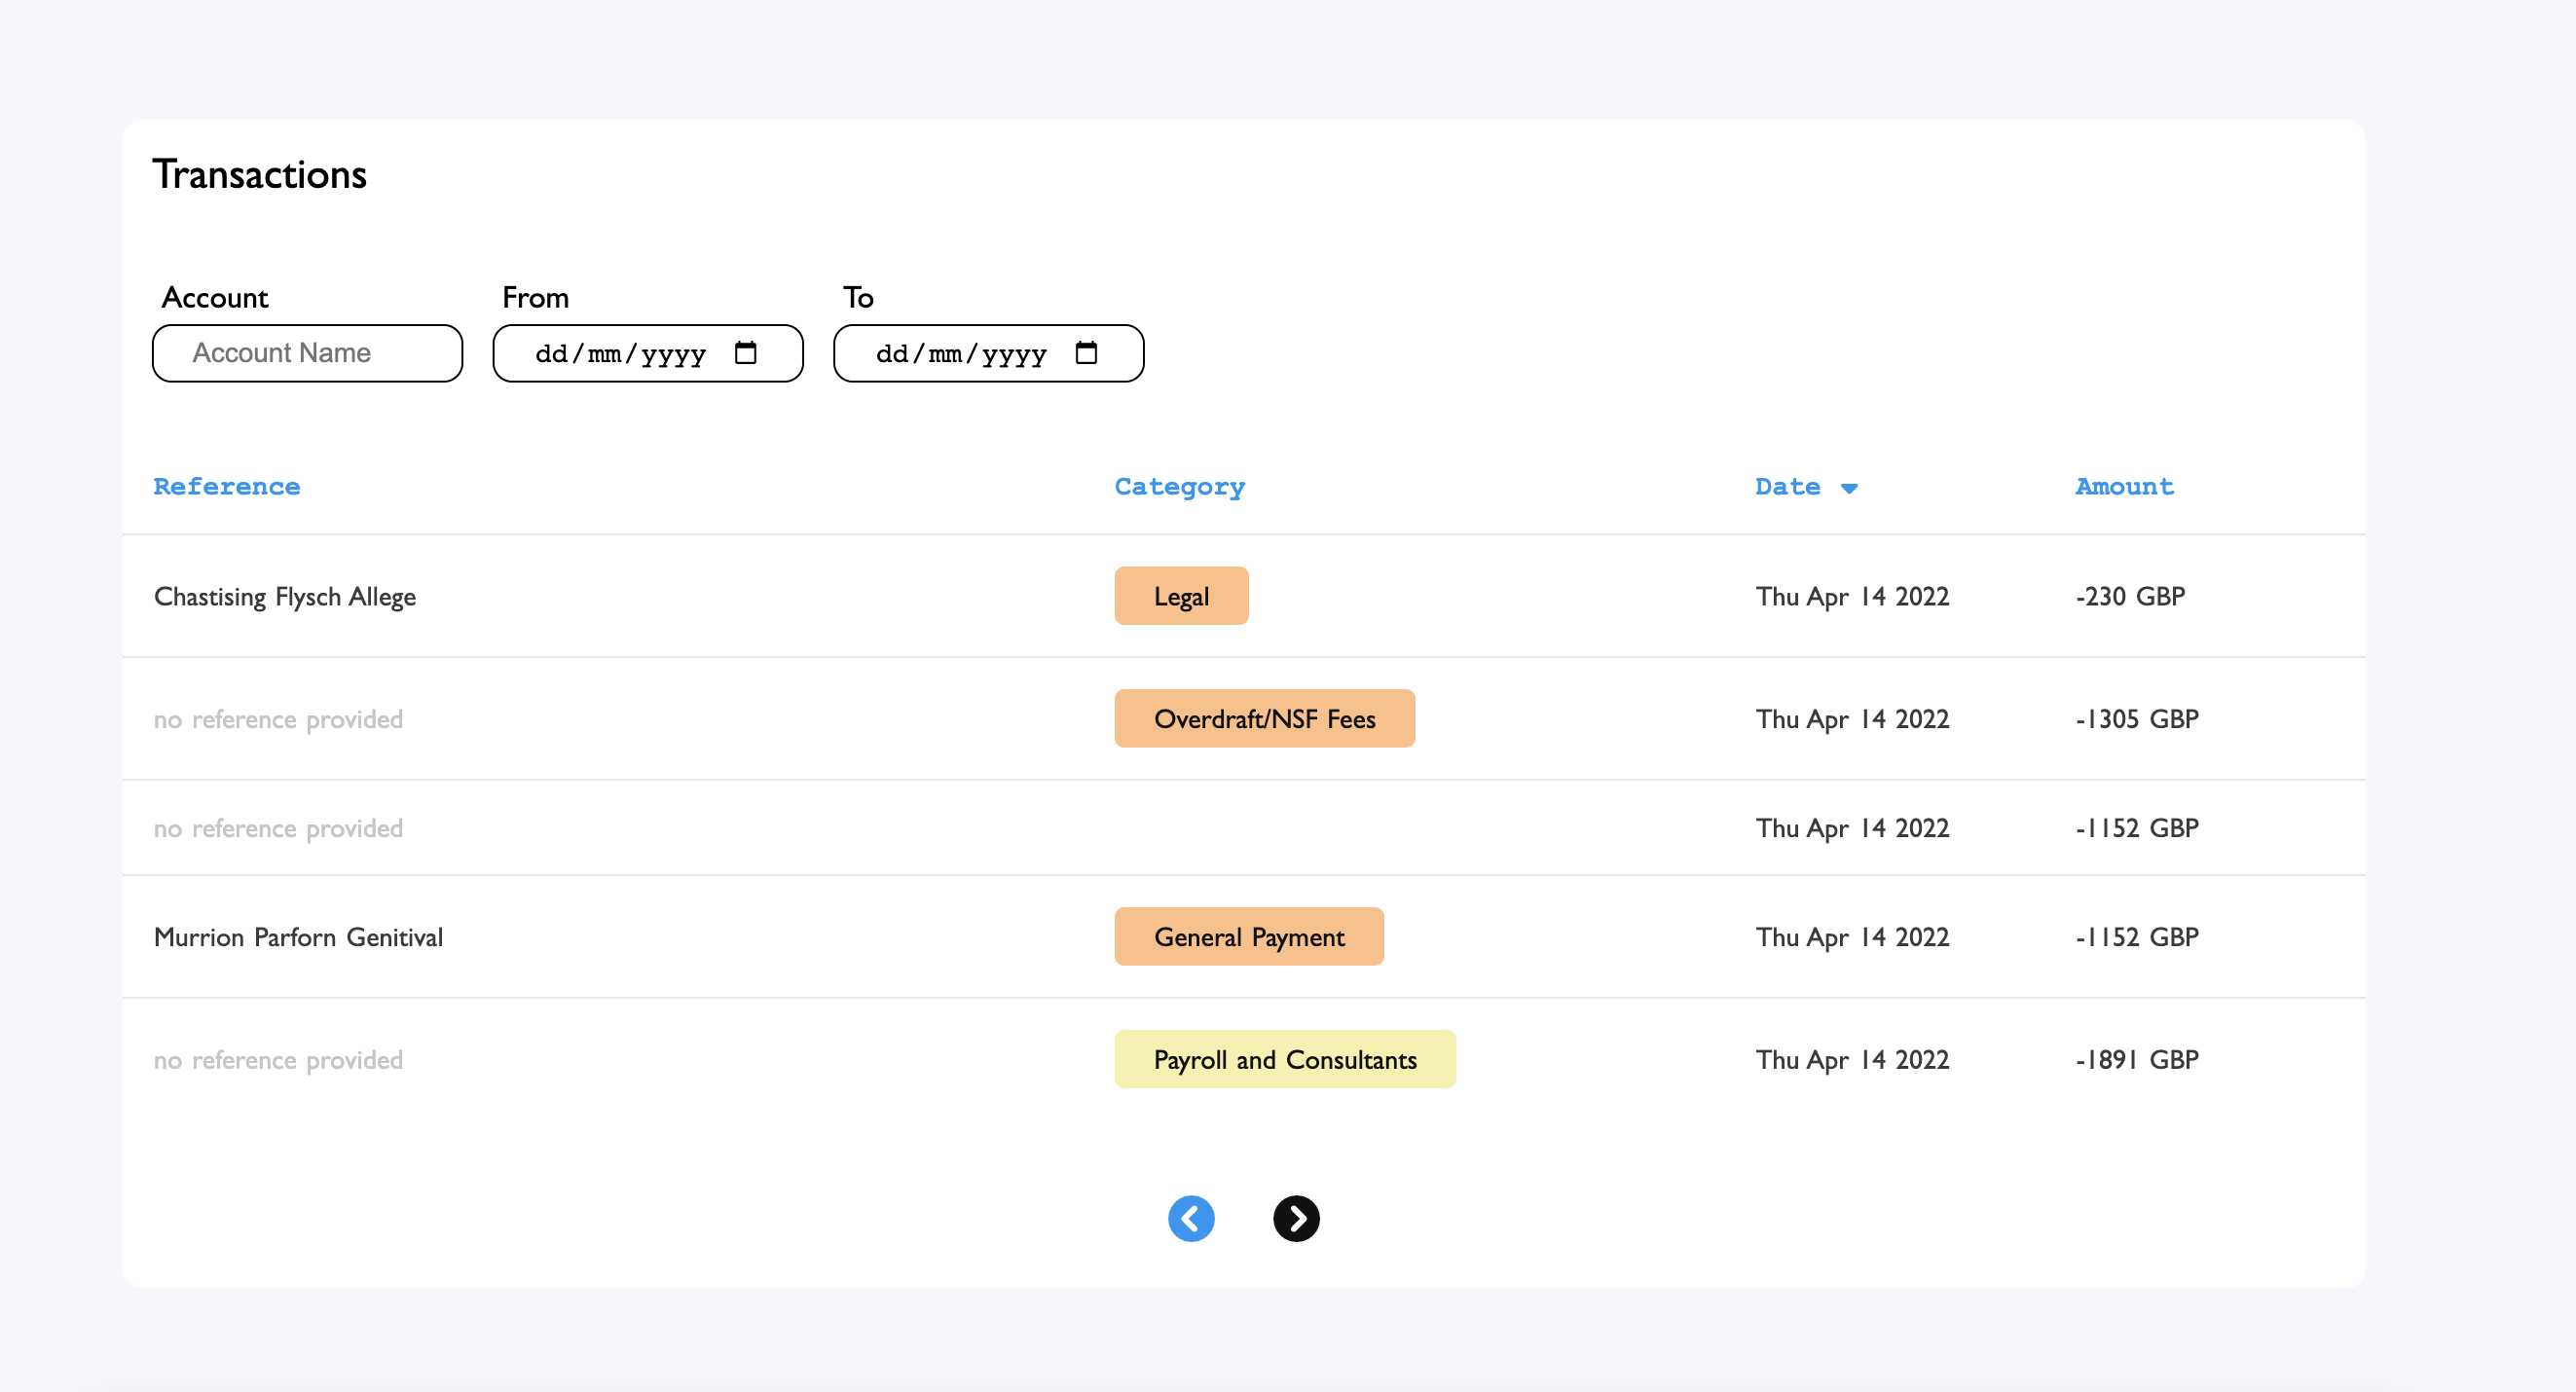Click 'no reference provided' in Payroll row
The image size is (2576, 1392).
278,1060
